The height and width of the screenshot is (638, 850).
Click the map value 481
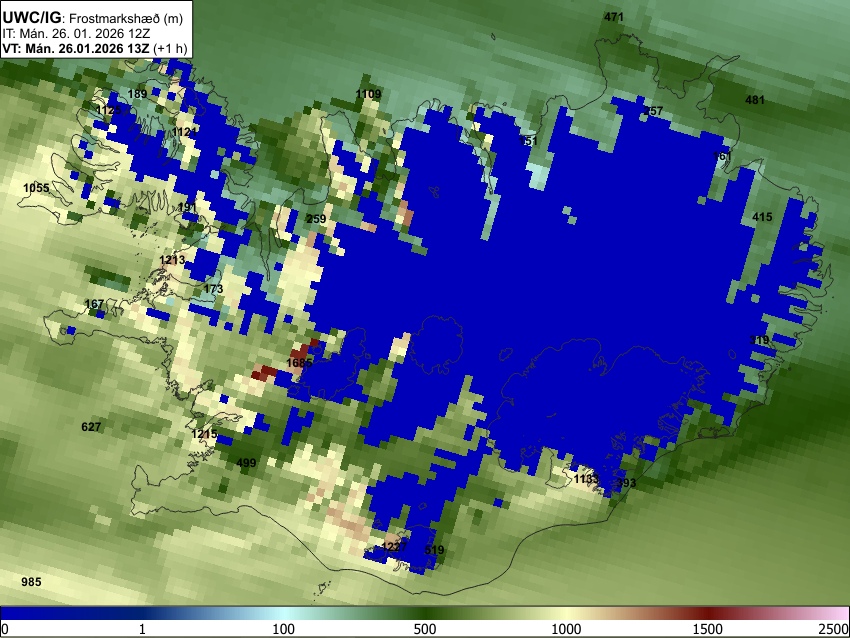755,100
